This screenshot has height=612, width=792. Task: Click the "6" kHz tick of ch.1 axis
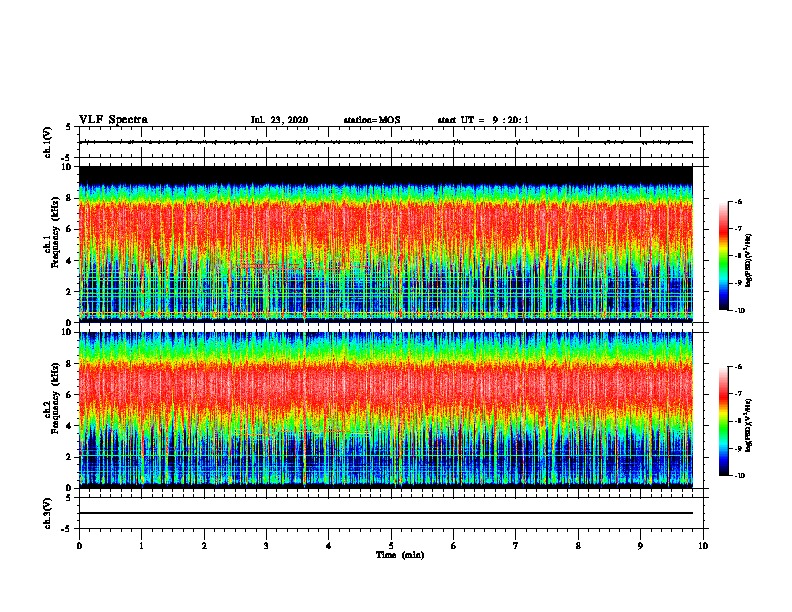coord(69,229)
